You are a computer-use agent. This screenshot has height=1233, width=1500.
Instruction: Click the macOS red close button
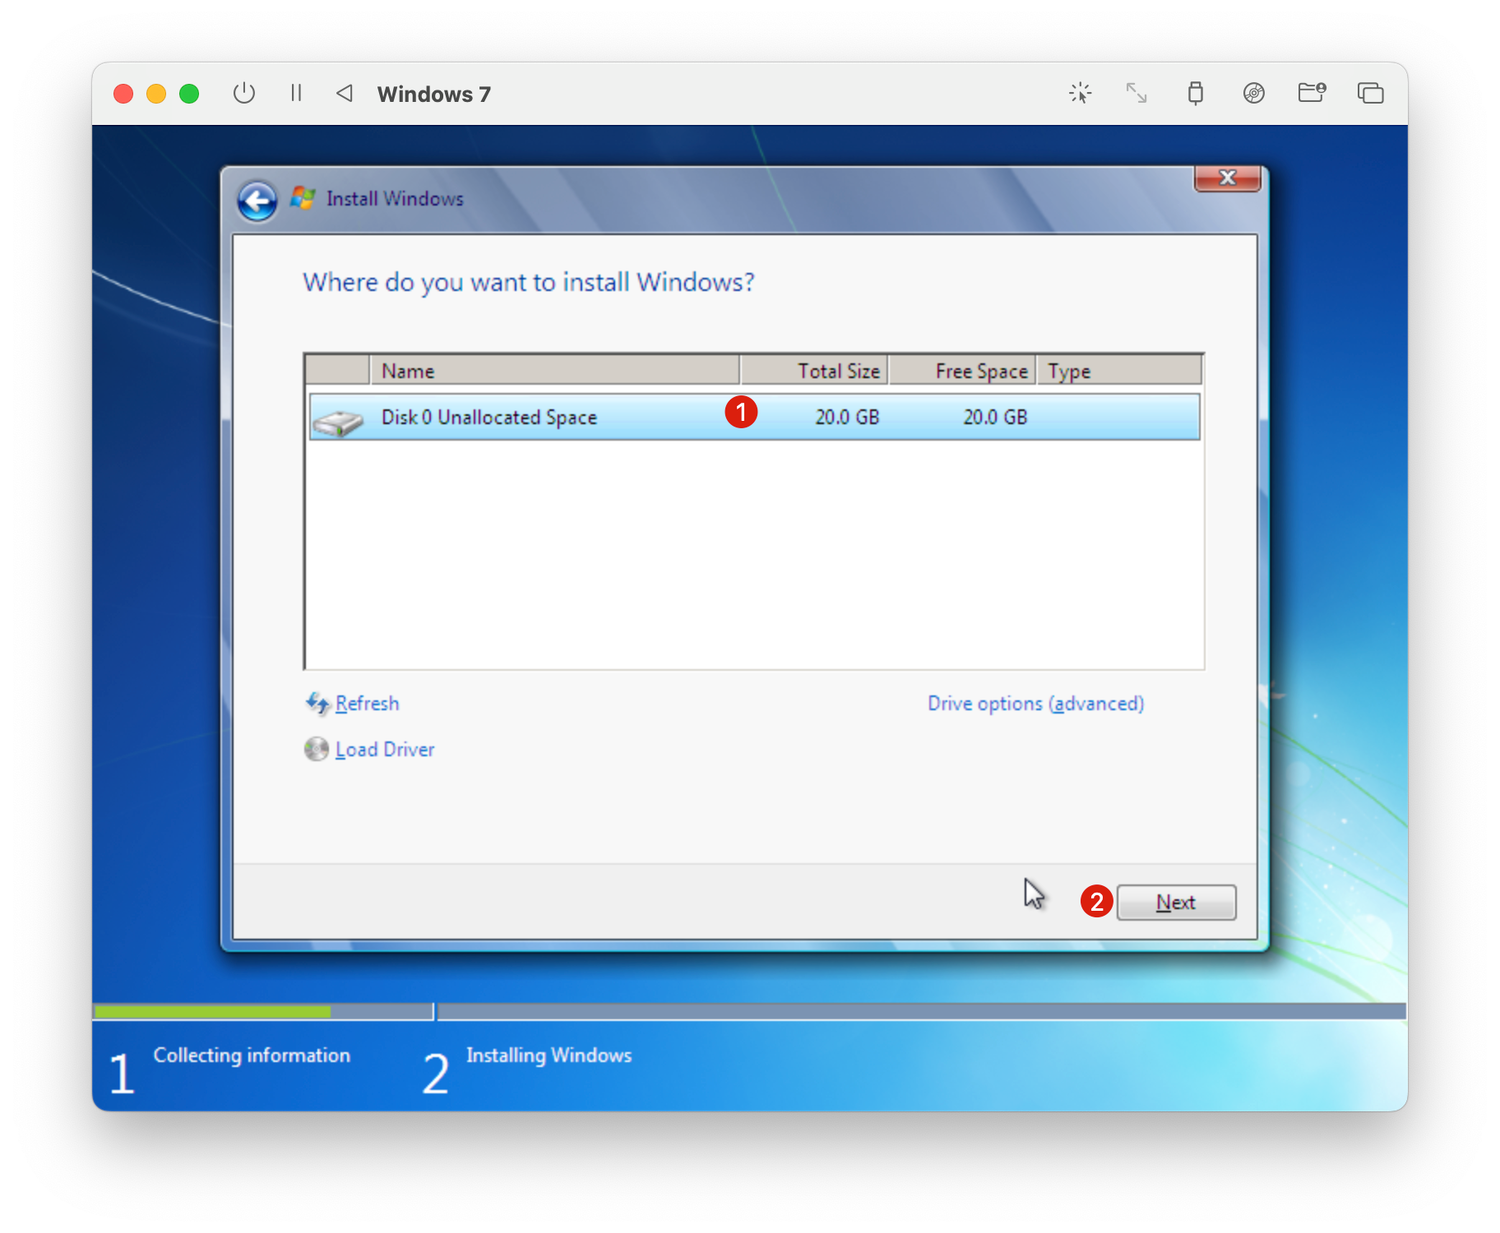point(123,93)
